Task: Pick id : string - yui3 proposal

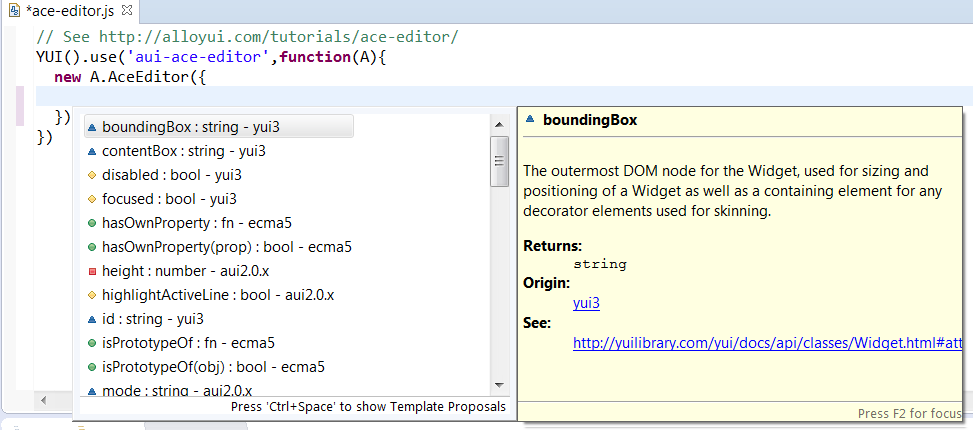Action: pos(153,319)
